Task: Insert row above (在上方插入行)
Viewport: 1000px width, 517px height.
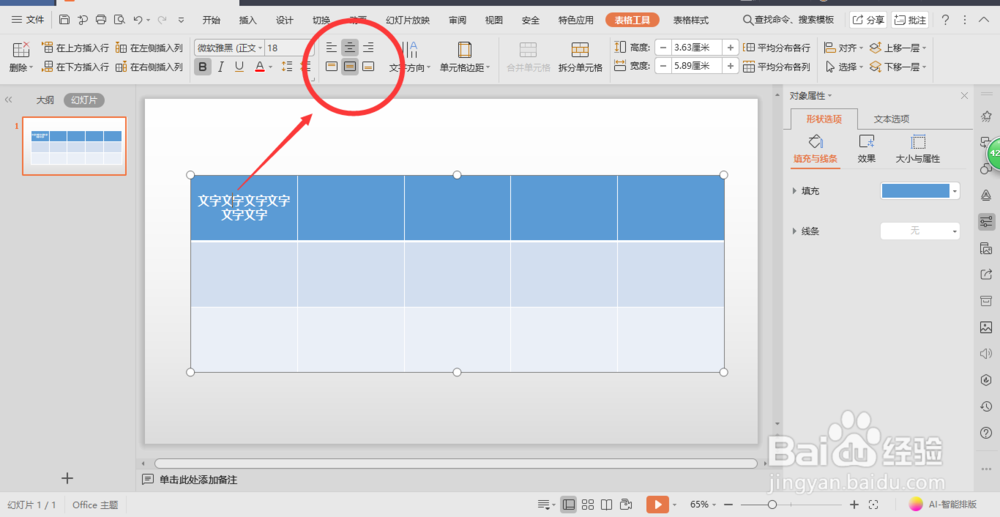Action: (75, 48)
